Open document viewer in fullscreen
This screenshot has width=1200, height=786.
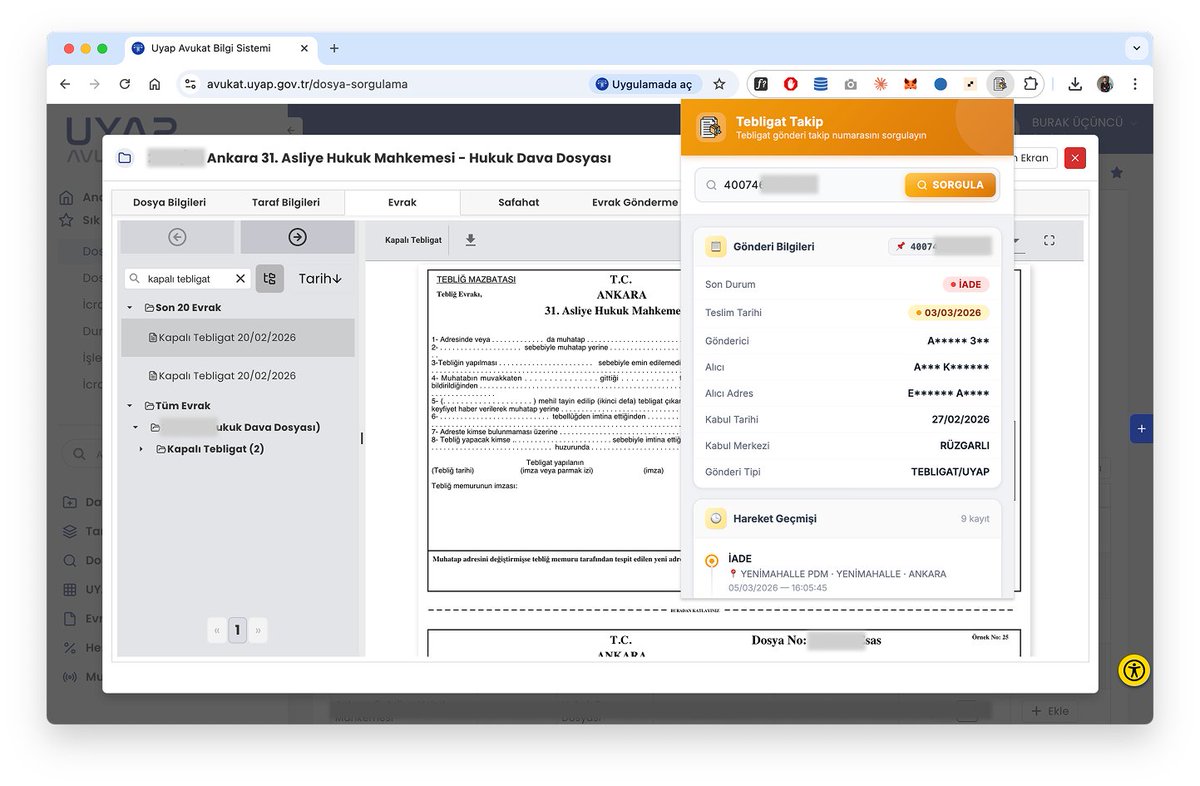point(1049,240)
